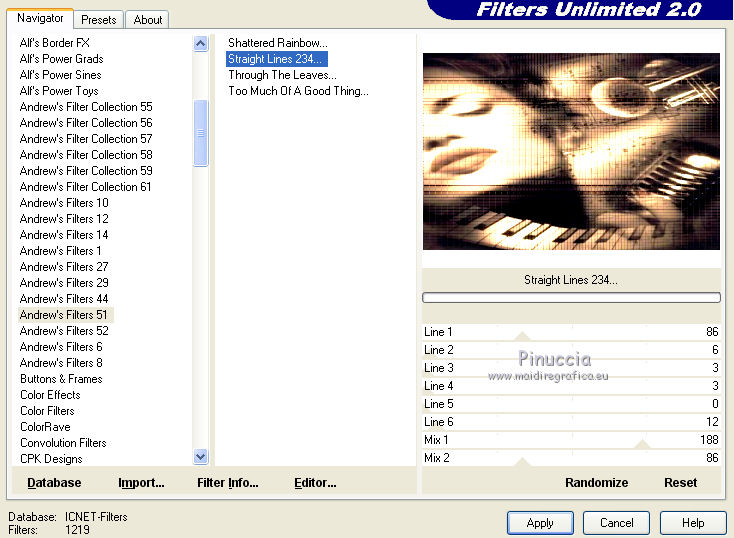Adjust the Line 3 slider
Image resolution: width=734 pixels, height=538 pixels.
tap(571, 368)
